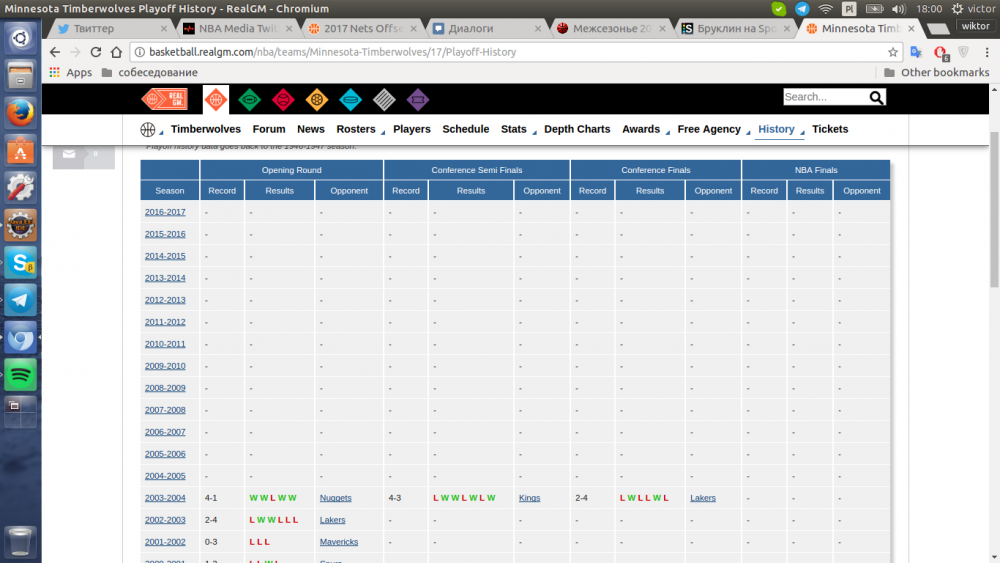Expand the Stats navigation dropdown

click(514, 129)
